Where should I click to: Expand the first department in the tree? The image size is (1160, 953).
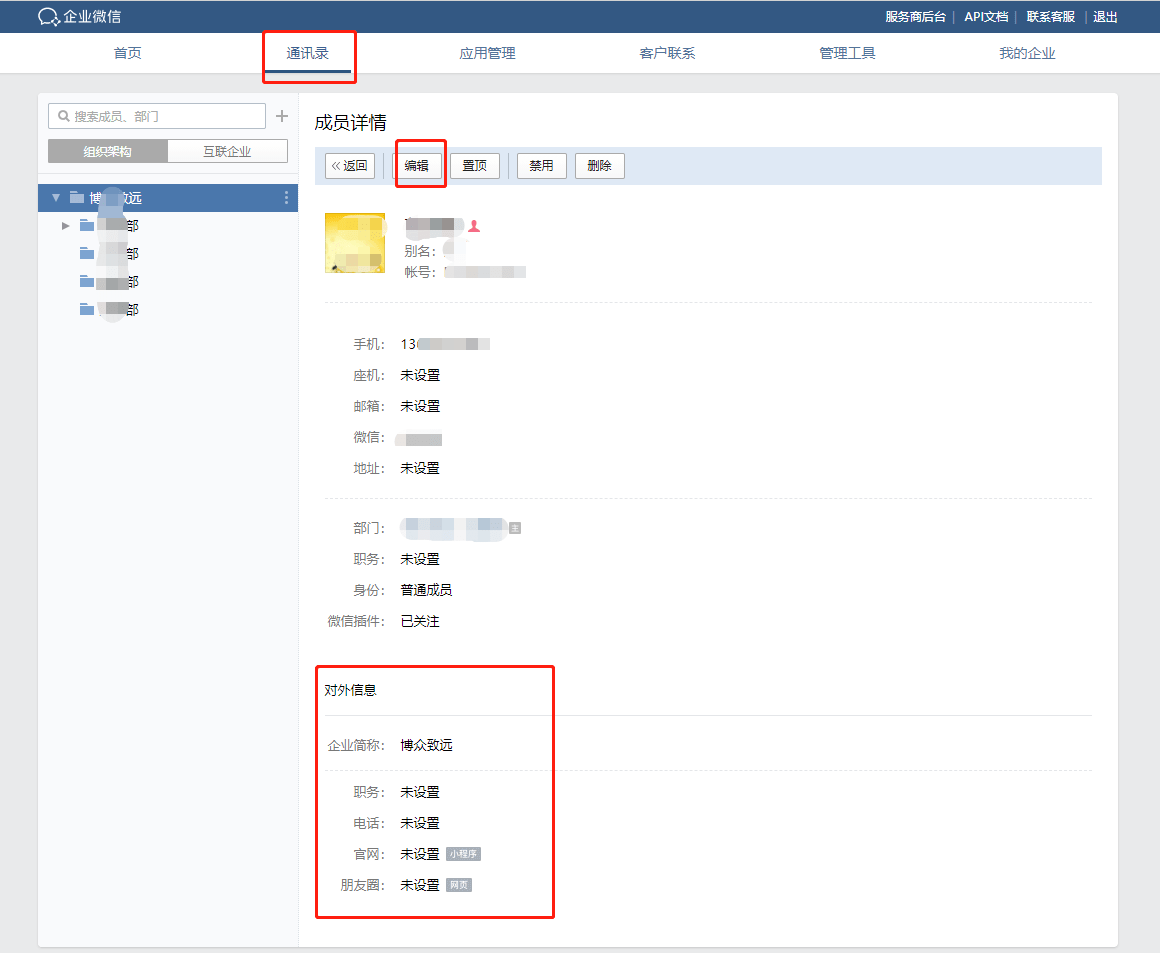point(66,226)
